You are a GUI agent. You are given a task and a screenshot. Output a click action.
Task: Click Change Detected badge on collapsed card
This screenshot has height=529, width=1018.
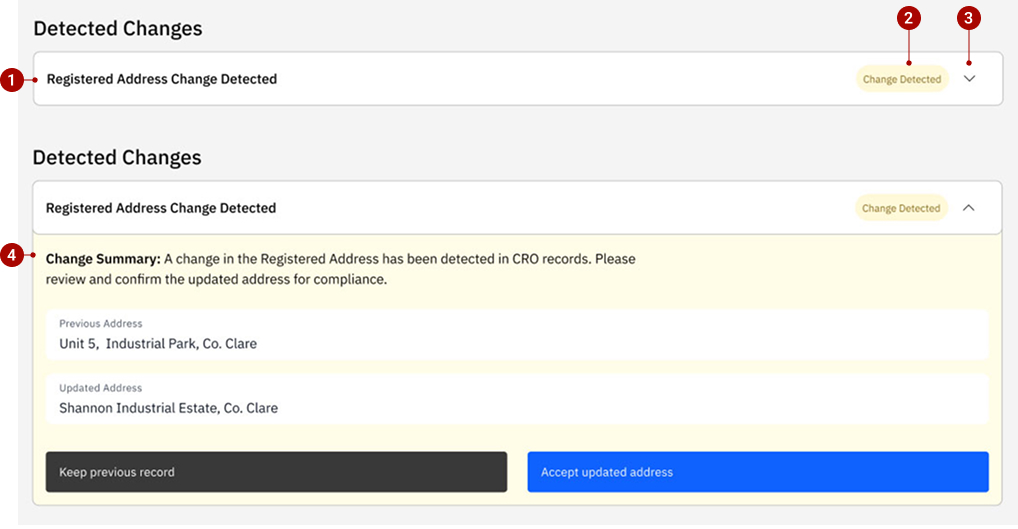[x=901, y=79]
